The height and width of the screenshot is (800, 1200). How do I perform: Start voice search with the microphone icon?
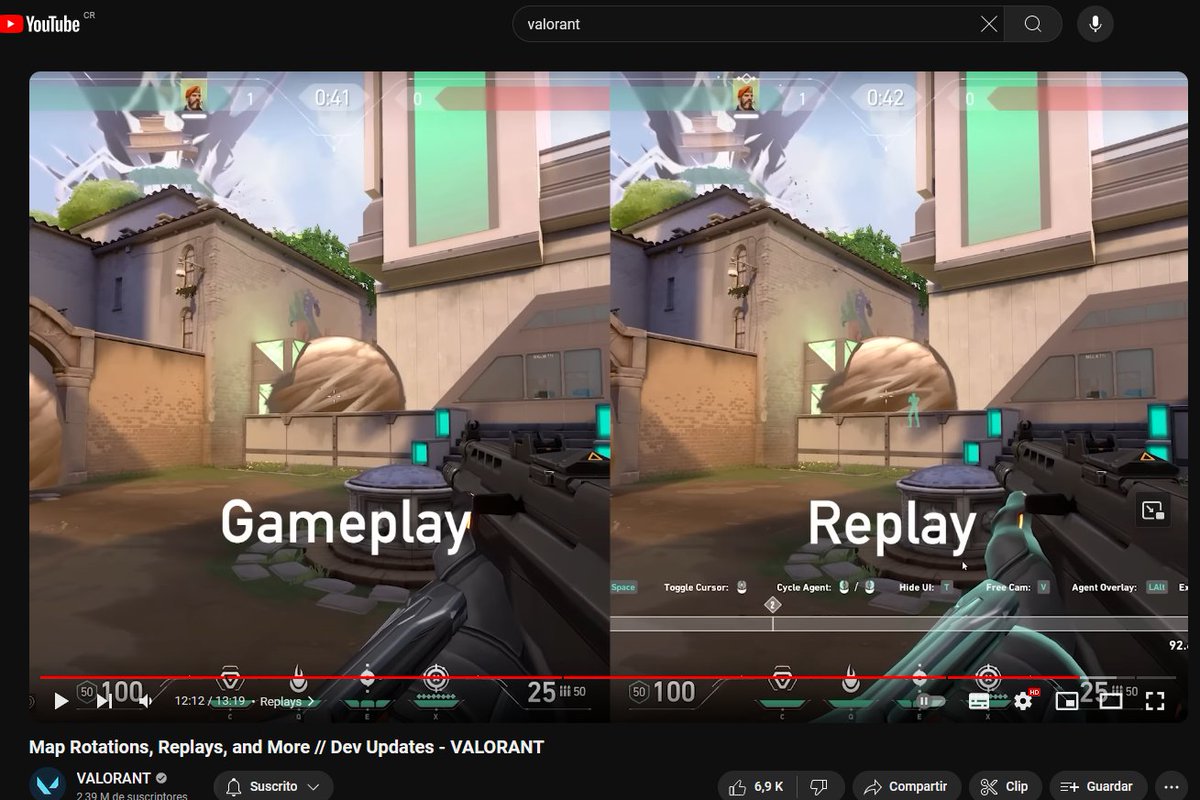click(1095, 24)
